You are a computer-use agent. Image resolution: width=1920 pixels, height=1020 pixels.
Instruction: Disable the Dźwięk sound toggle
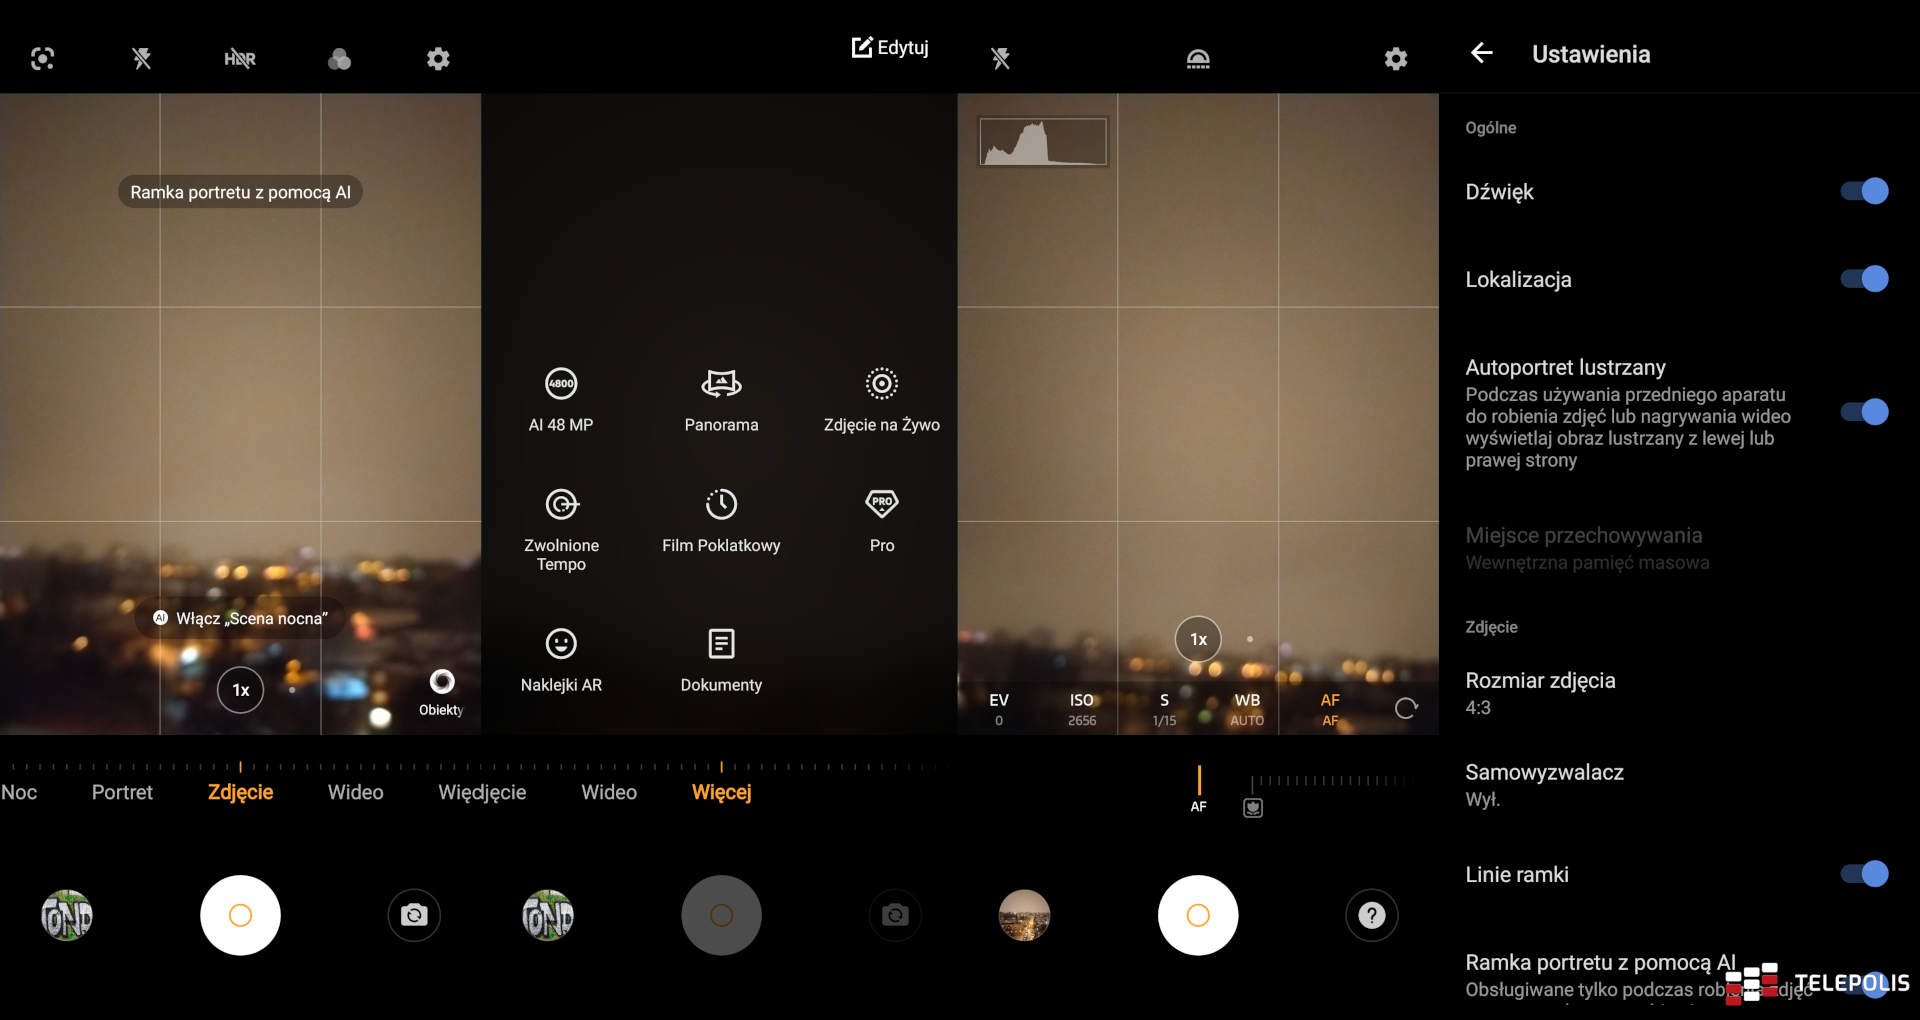(x=1864, y=191)
